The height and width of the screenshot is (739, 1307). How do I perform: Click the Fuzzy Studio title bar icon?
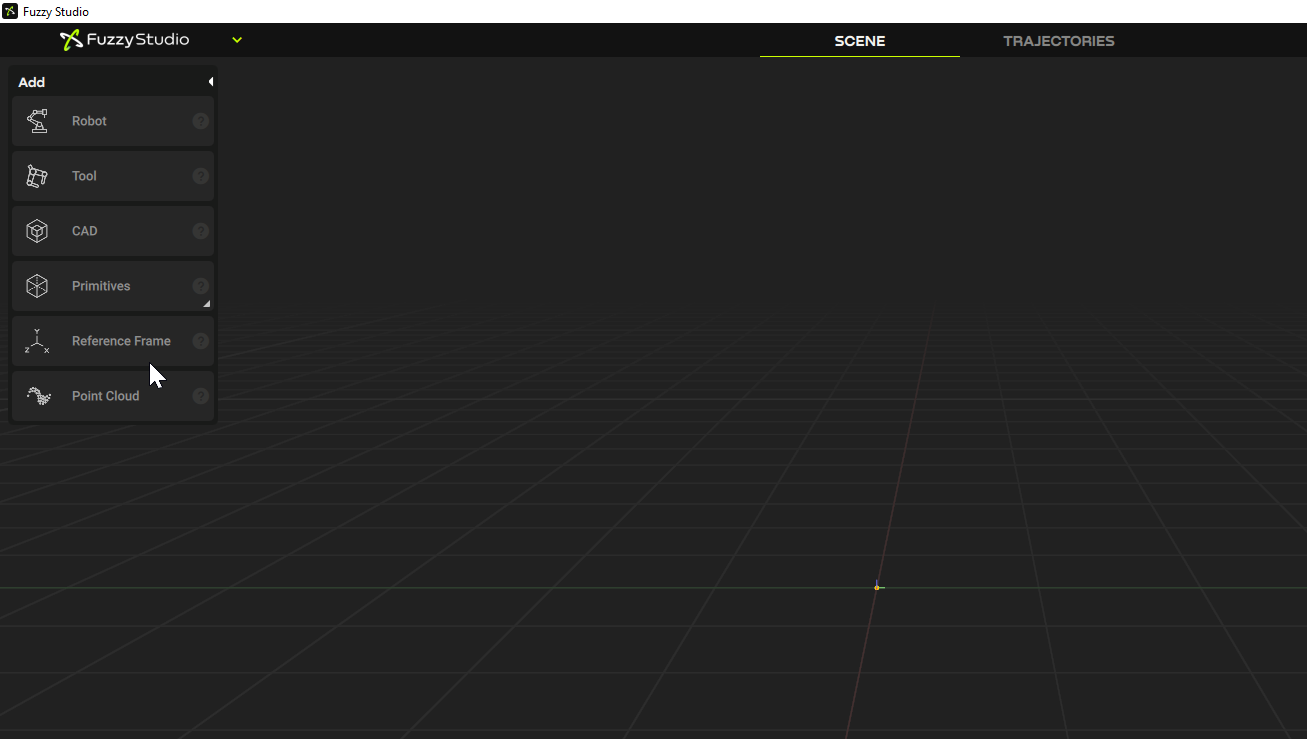pyautogui.click(x=9, y=11)
